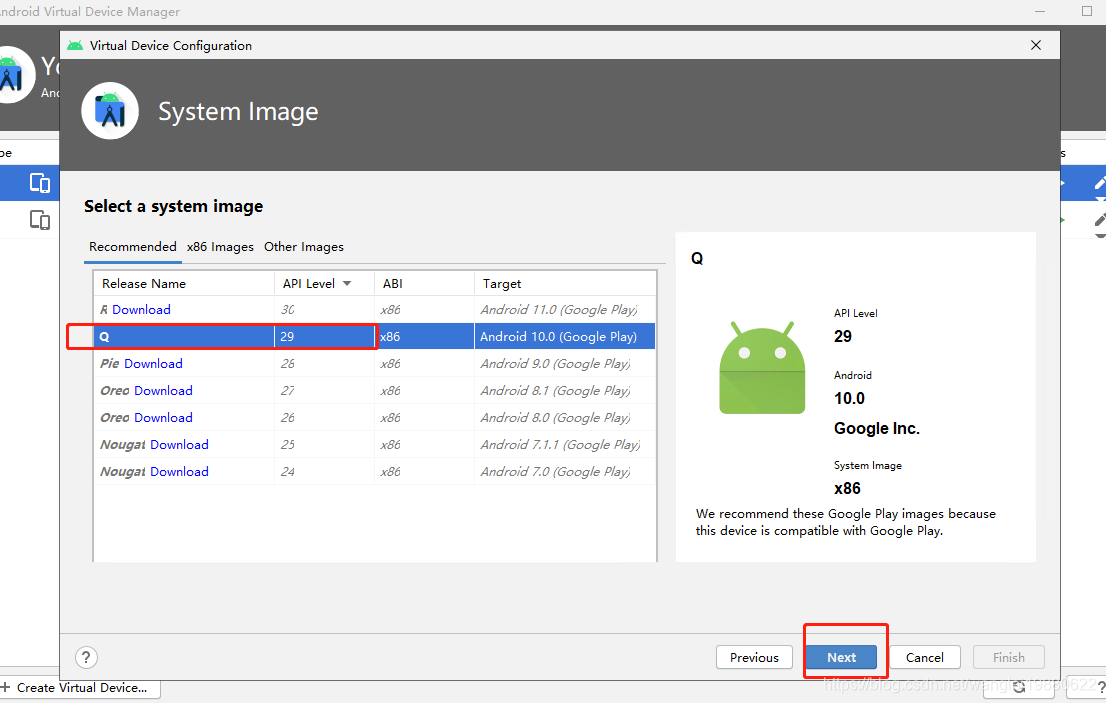Click the green Android robot image
The width and height of the screenshot is (1106, 703).
click(x=762, y=367)
